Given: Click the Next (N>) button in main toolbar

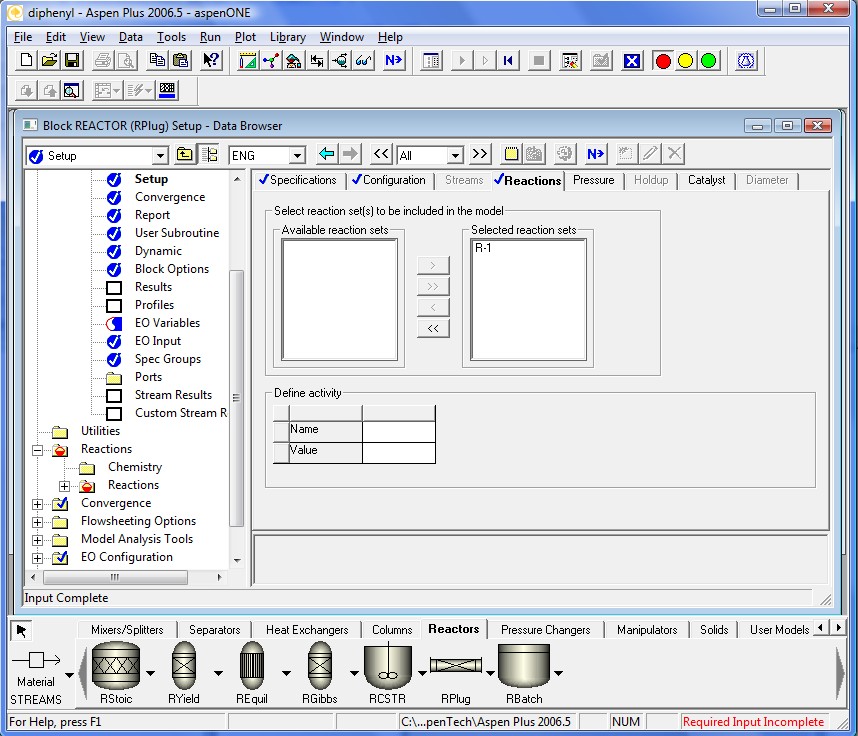Looking at the screenshot, I should pos(393,61).
